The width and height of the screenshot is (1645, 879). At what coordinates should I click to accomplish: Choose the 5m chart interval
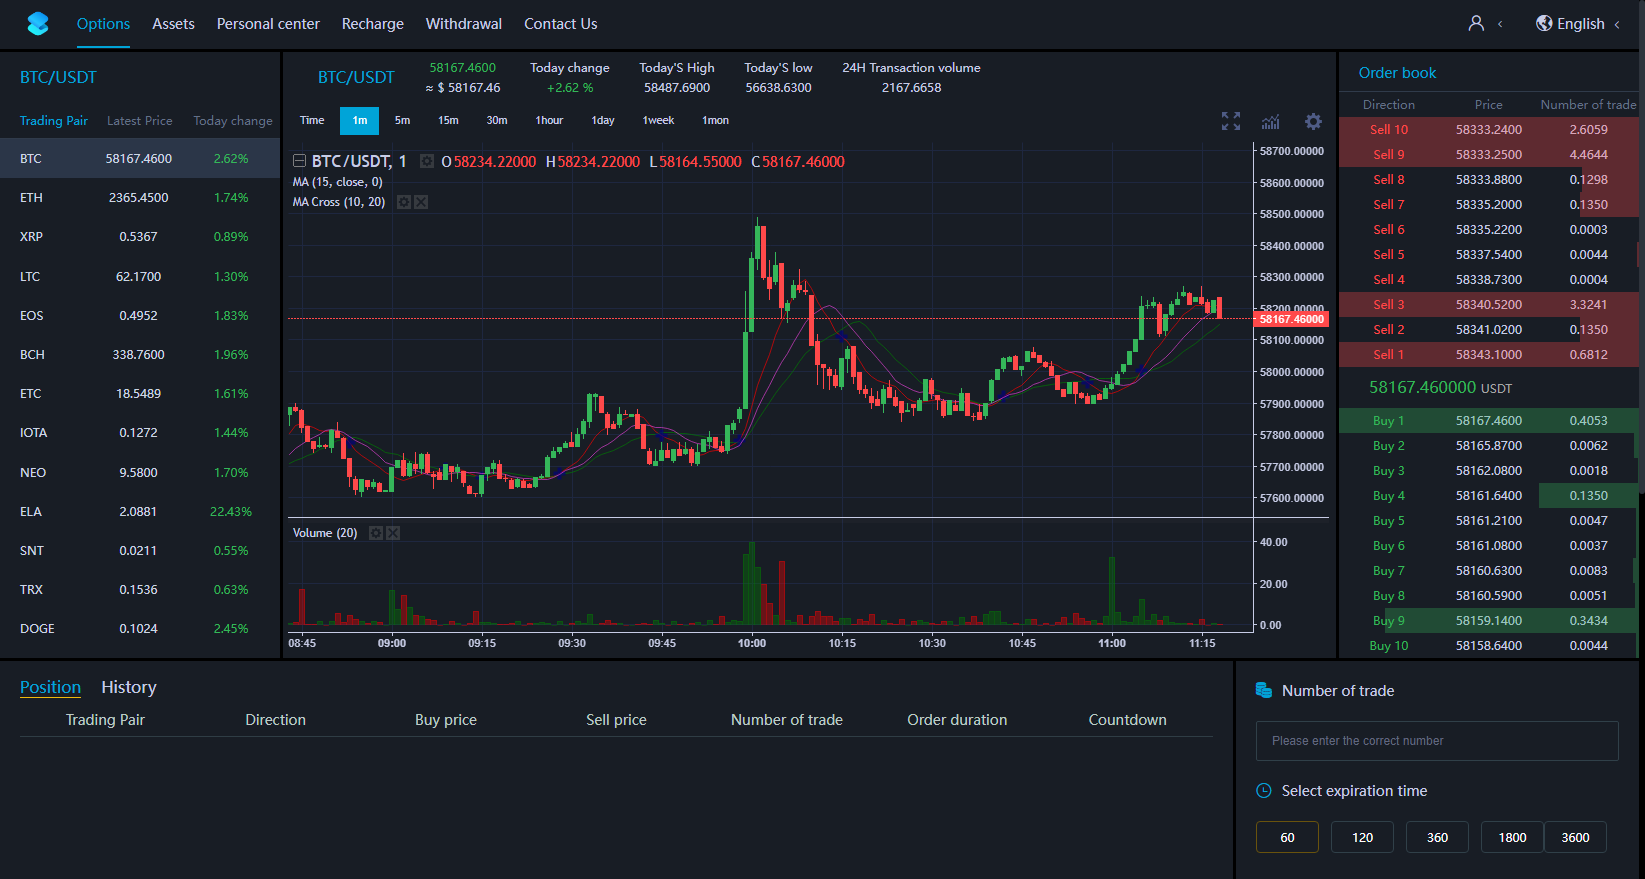[x=402, y=120]
